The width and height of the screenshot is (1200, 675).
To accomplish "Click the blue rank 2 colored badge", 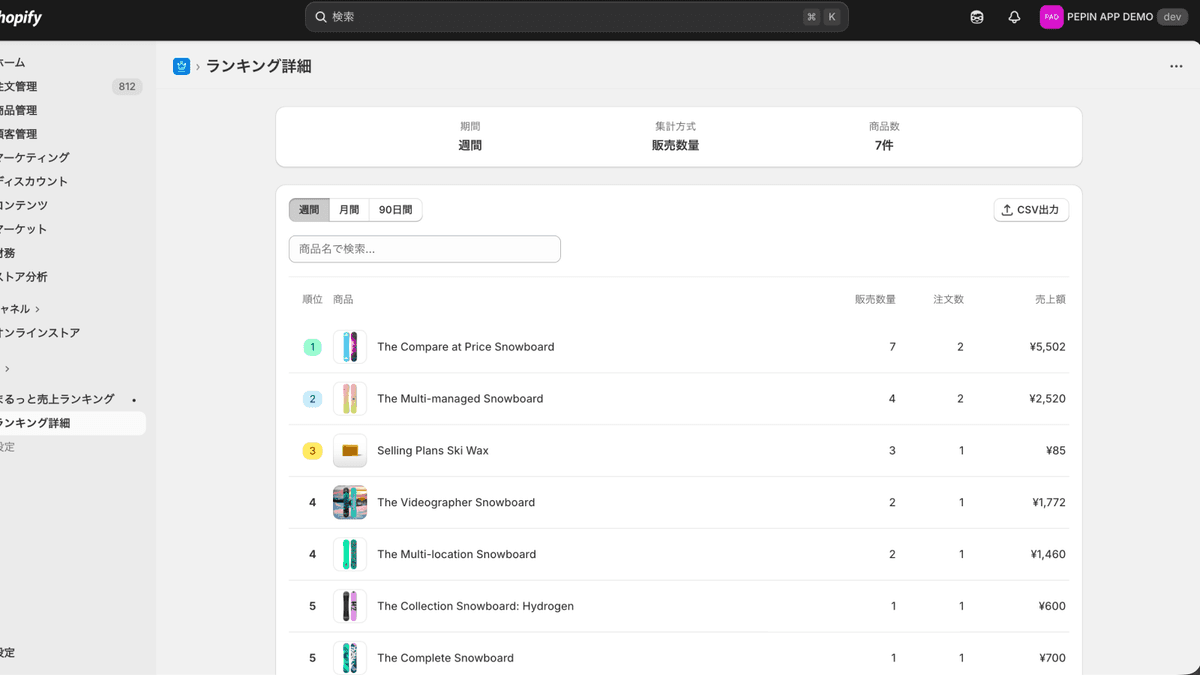I will 312,398.
